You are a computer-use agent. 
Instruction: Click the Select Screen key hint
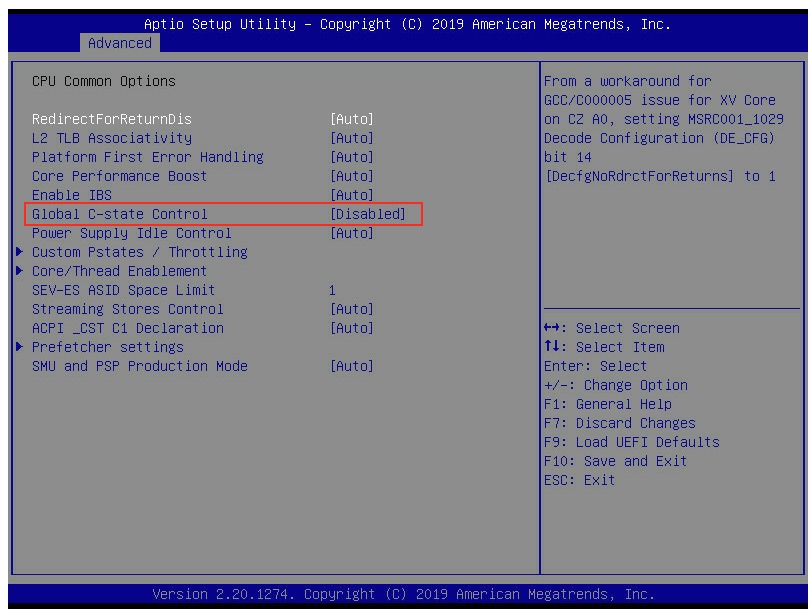click(x=612, y=328)
